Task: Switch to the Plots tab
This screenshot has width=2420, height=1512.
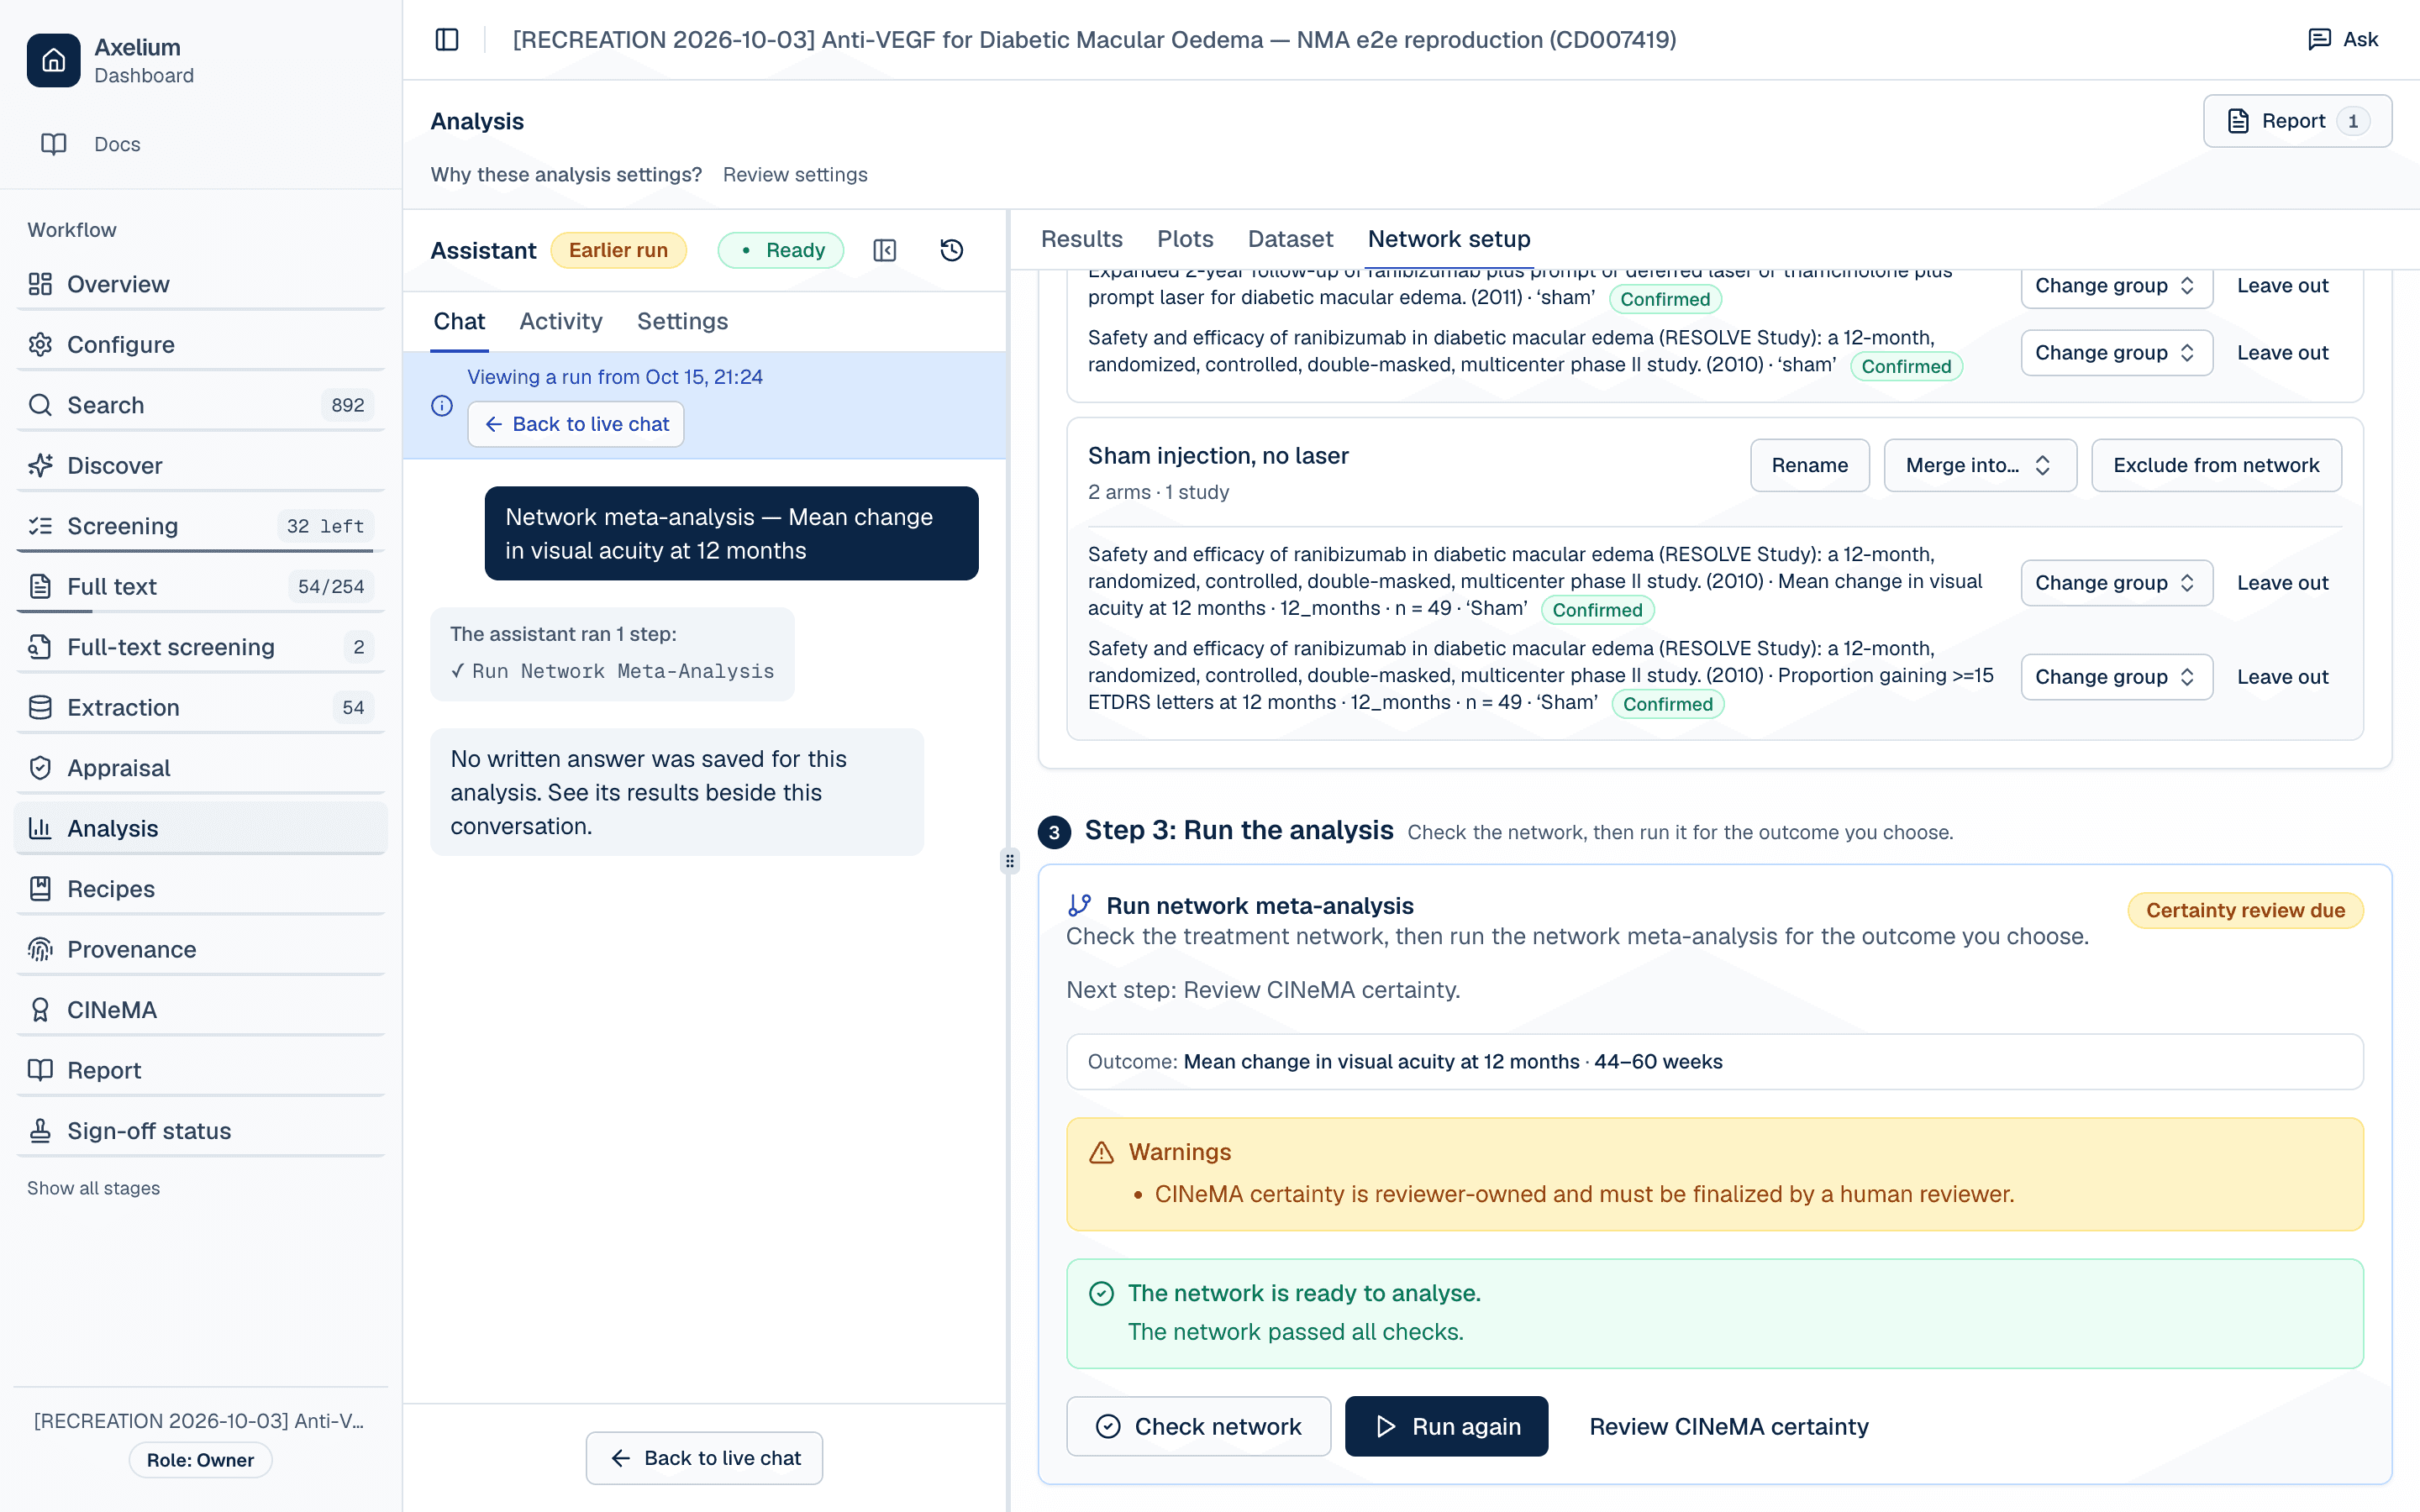Action: (x=1185, y=239)
